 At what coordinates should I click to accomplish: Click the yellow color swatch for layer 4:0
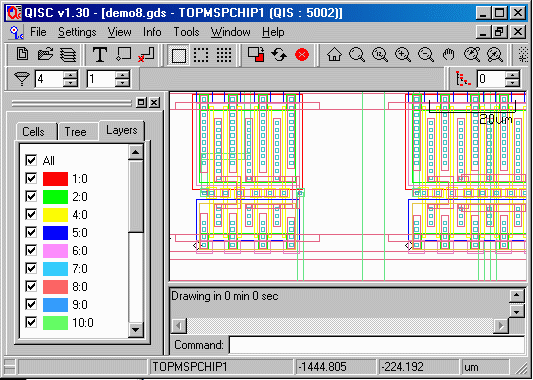point(55,214)
